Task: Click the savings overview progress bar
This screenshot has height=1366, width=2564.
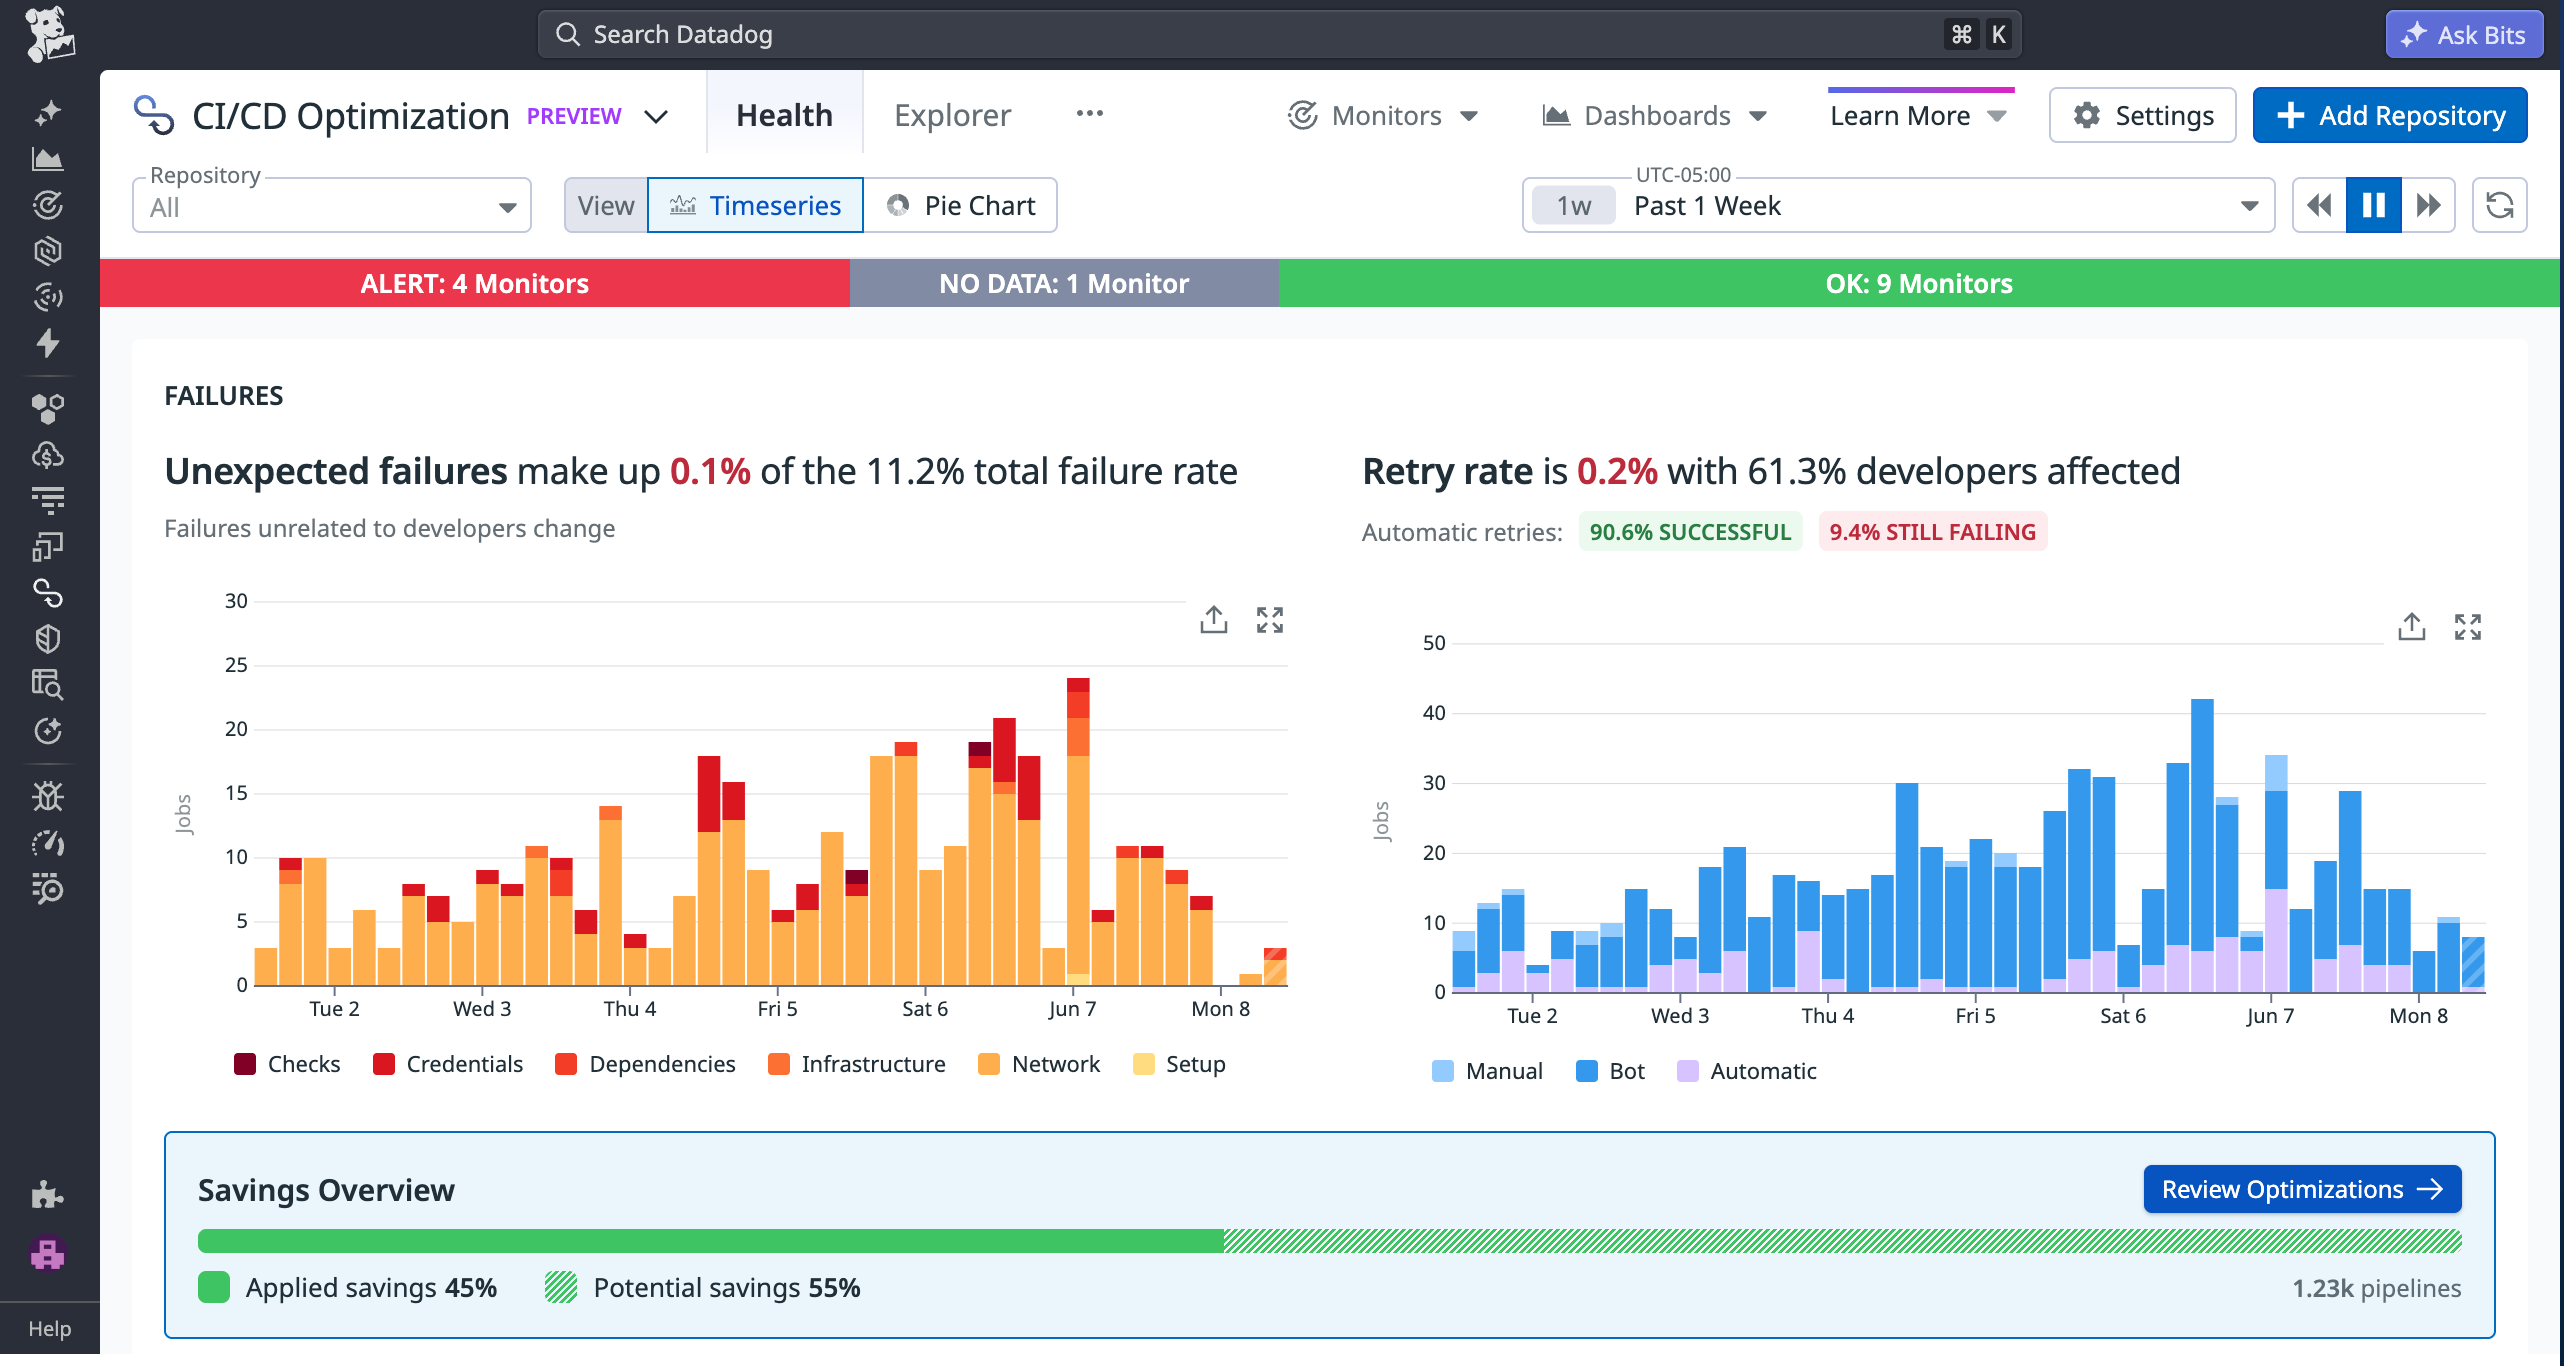Action: (1330, 1241)
